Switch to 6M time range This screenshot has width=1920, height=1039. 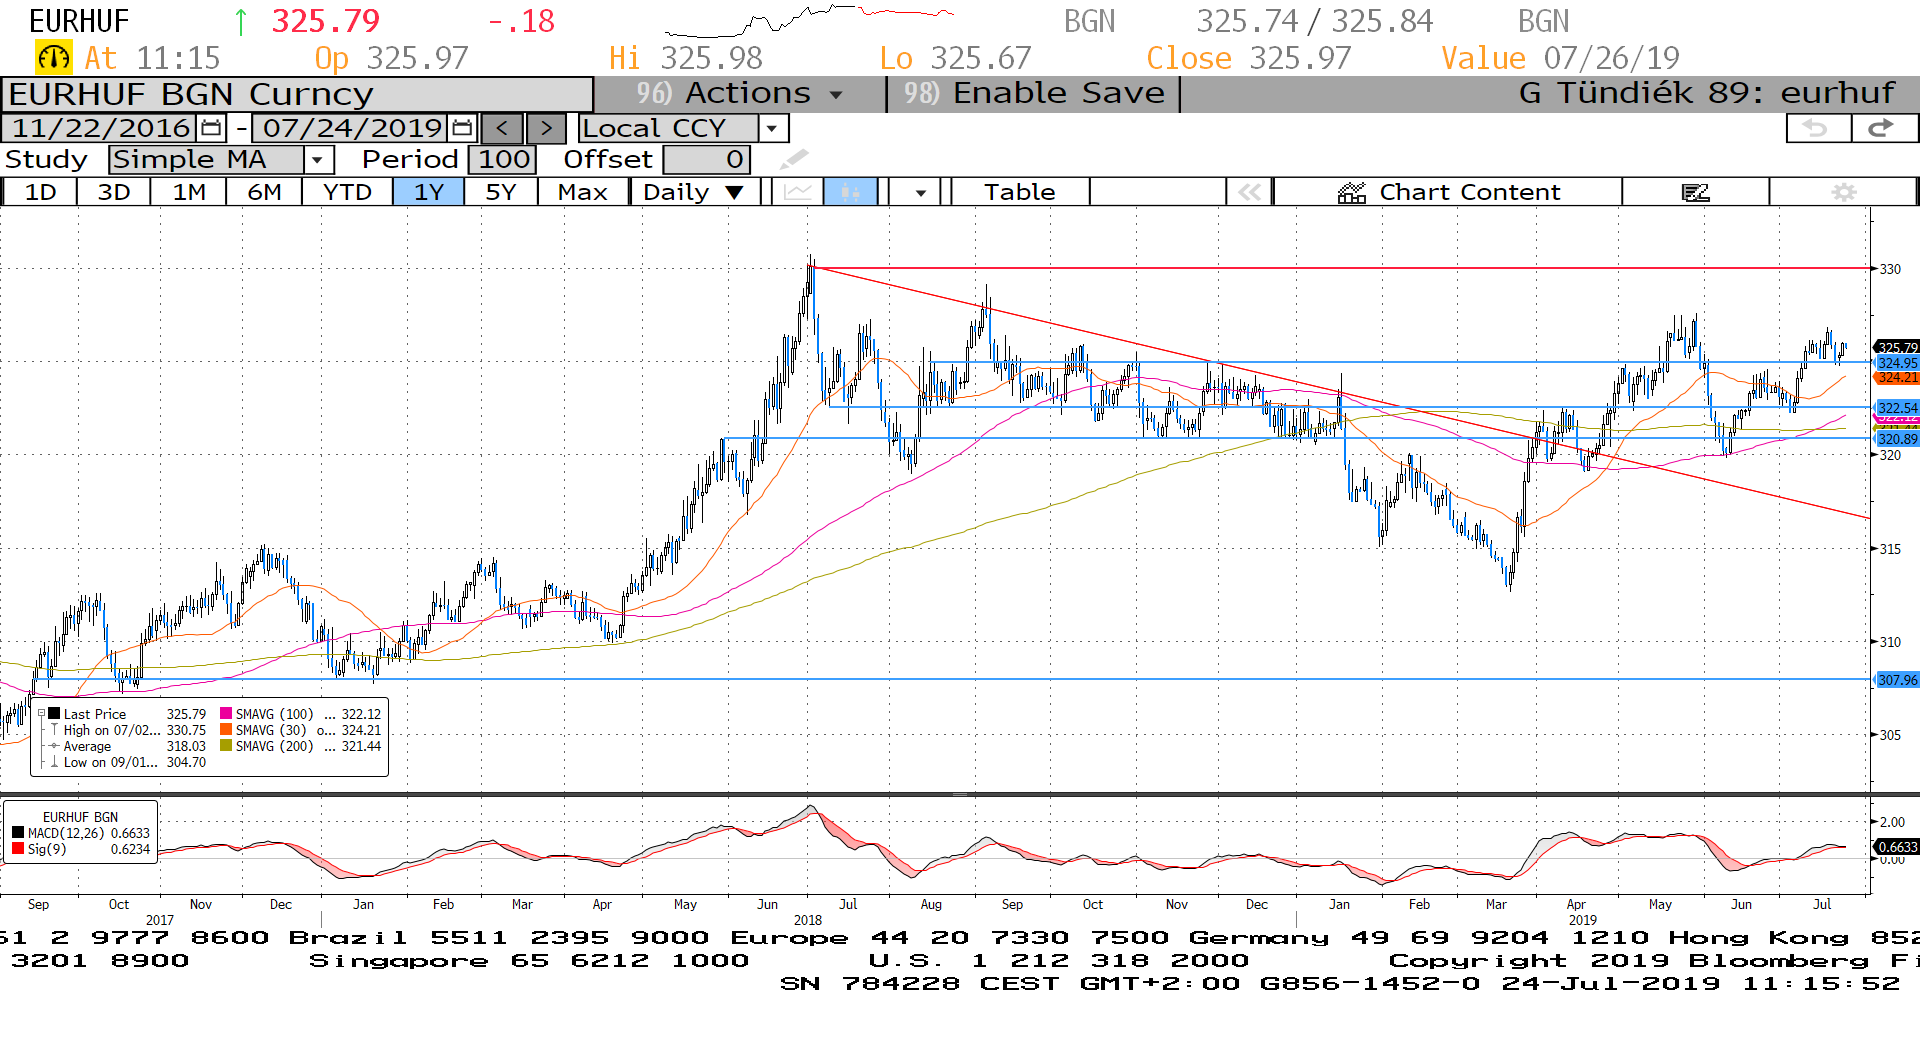[x=264, y=192]
